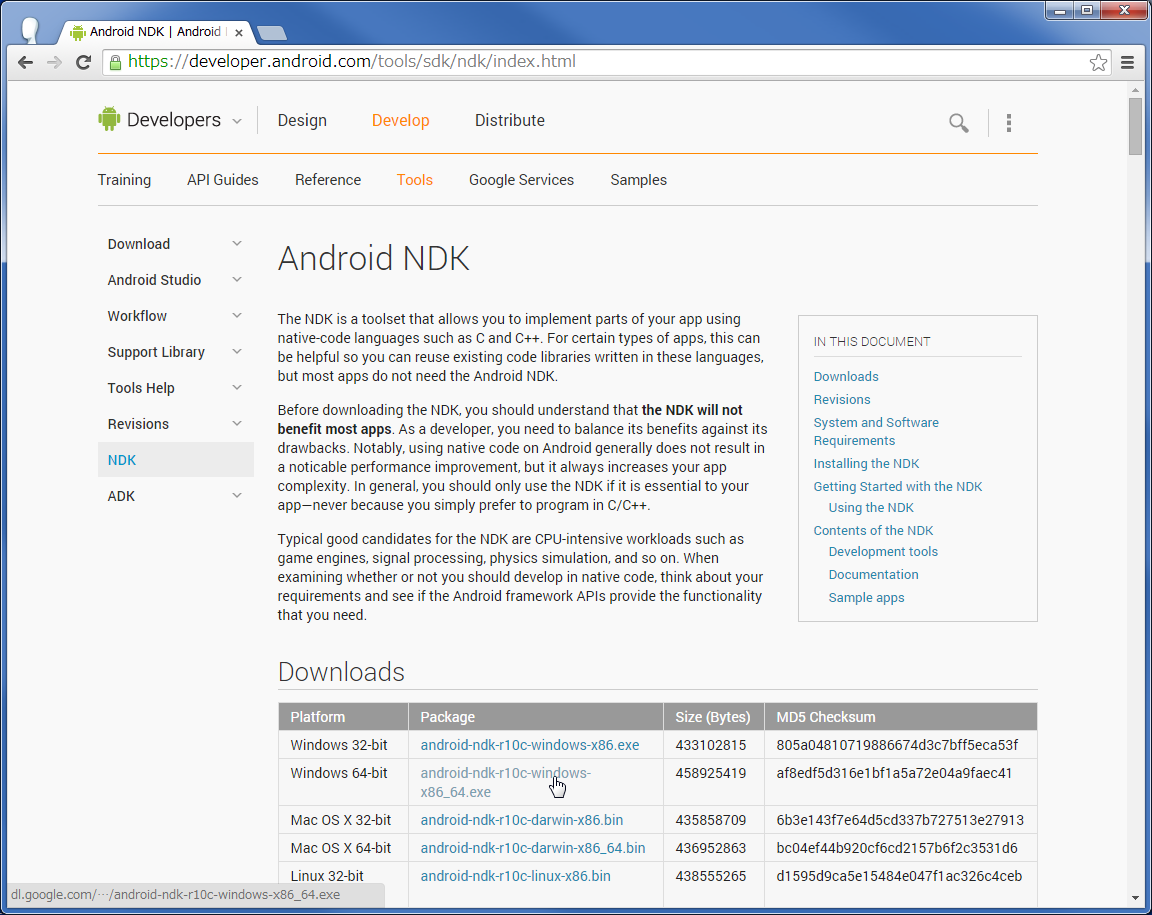Click the browser back arrow
The image size is (1152, 915).
26,62
